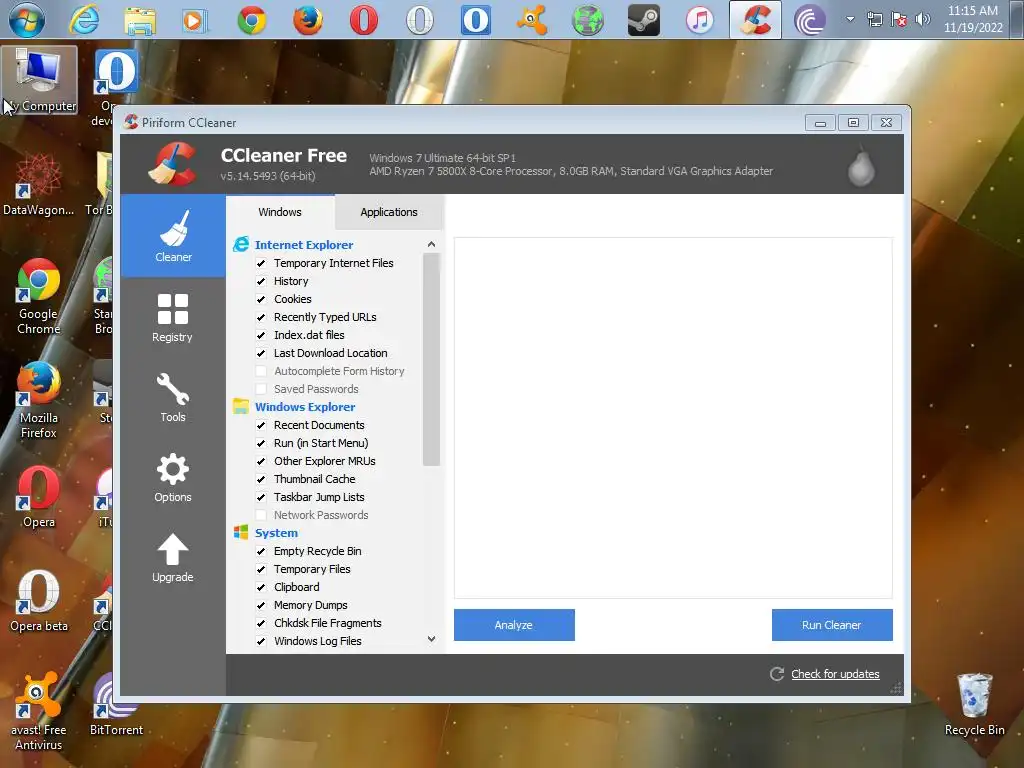Click the scroll up arrow in cleaner list
This screenshot has width=1024, height=768.
tap(431, 244)
